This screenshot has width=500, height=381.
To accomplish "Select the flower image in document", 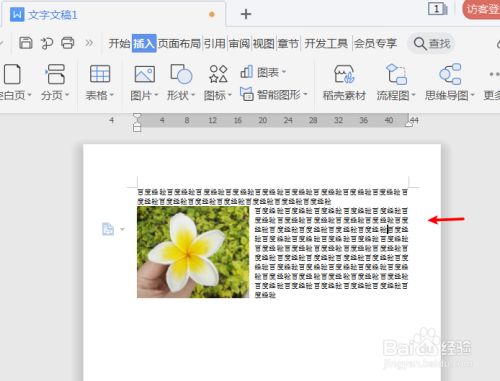I will click(x=193, y=252).
